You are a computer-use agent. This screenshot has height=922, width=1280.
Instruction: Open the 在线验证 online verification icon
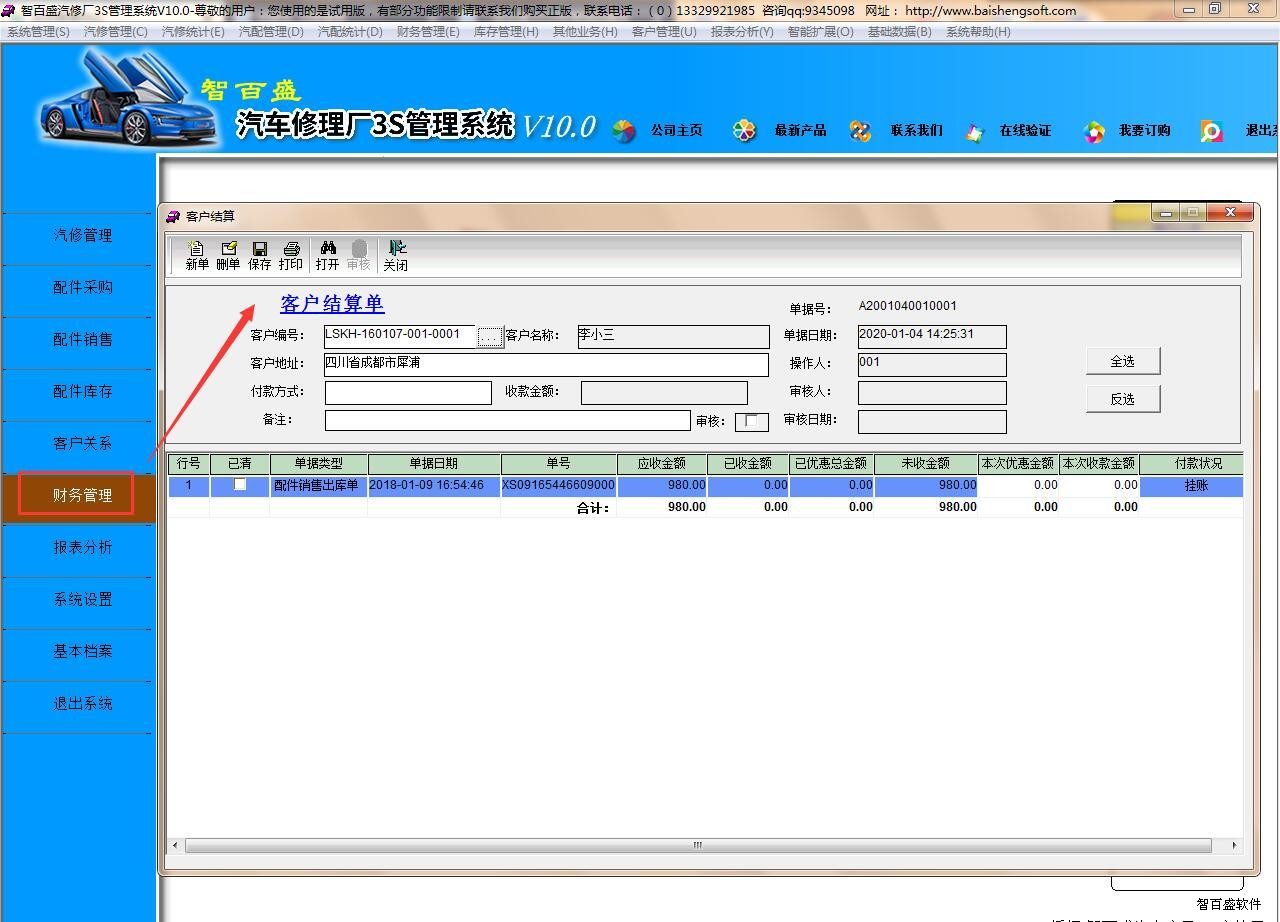pos(974,132)
